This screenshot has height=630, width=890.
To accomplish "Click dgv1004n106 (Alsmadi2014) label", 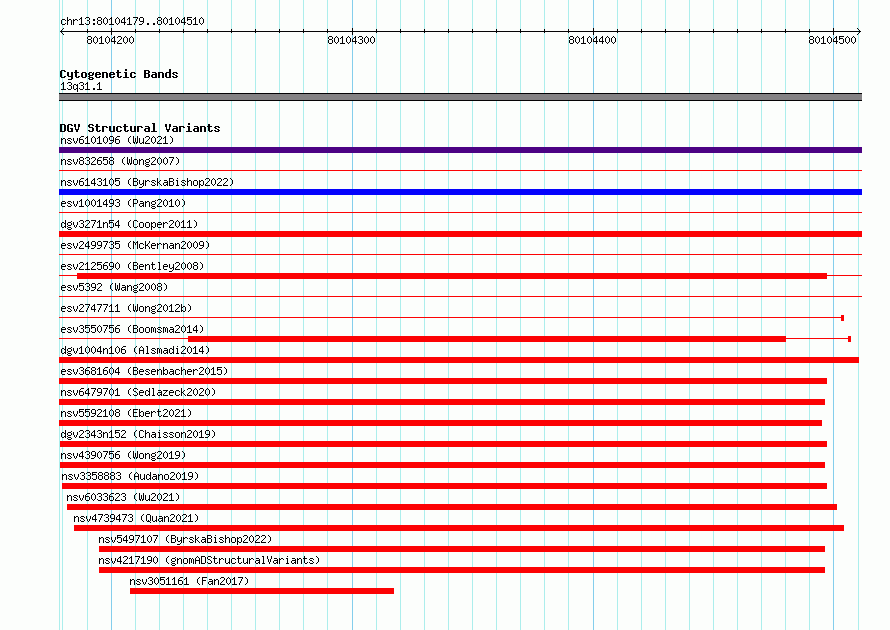I will (x=135, y=350).
